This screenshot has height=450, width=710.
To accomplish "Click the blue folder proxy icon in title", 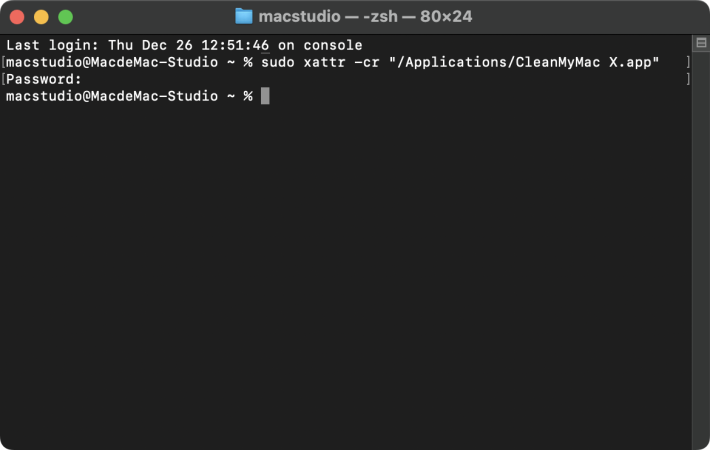I will [x=244, y=16].
